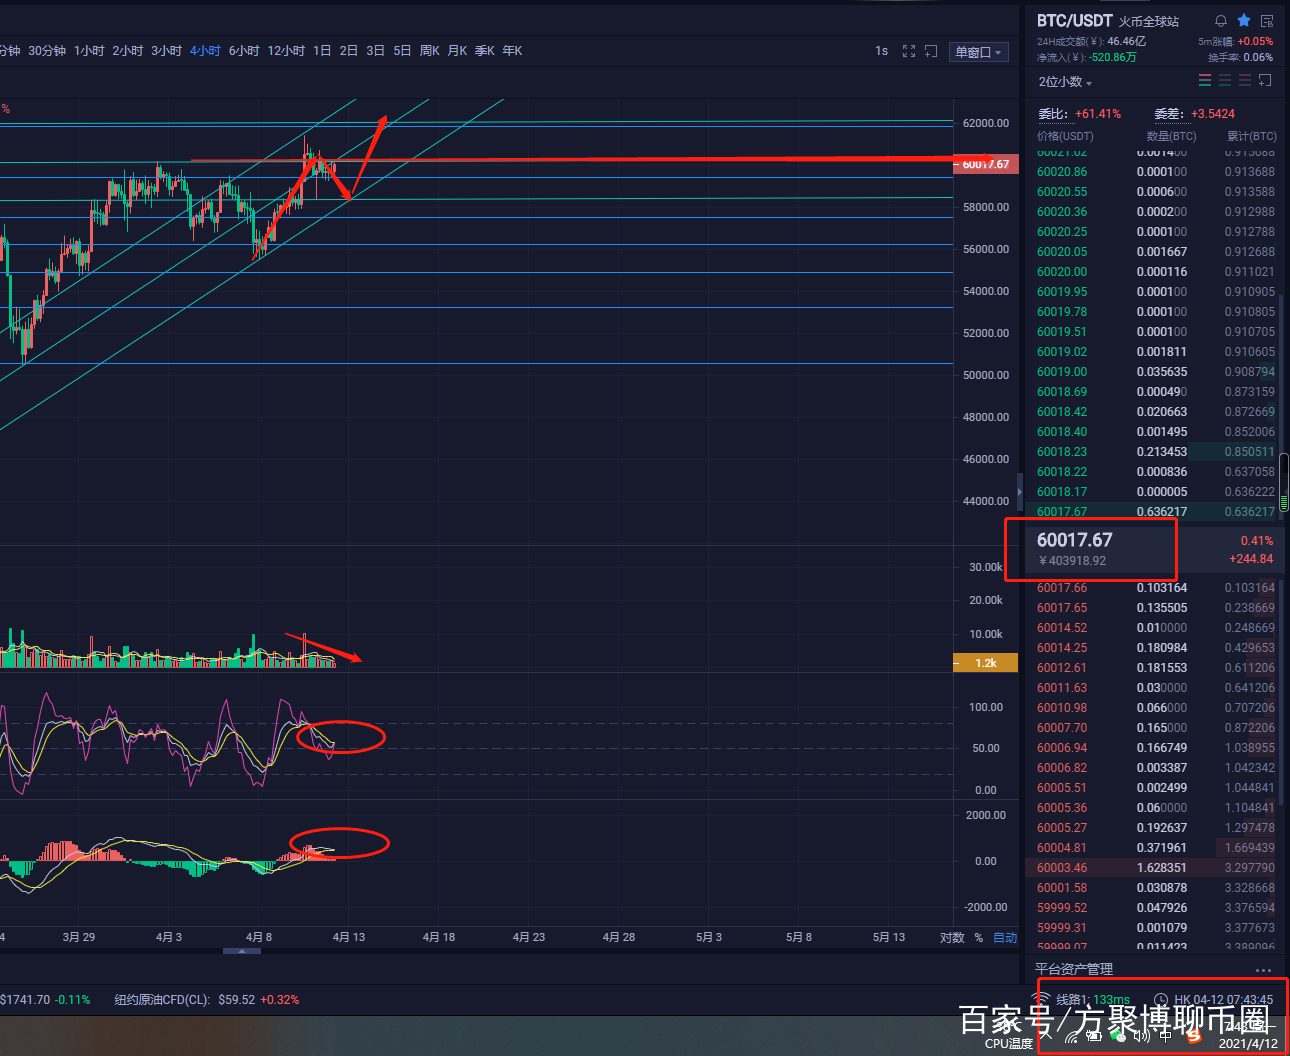Click the add panel icon in order book header
The image size is (1290, 1056).
pyautogui.click(x=1265, y=81)
